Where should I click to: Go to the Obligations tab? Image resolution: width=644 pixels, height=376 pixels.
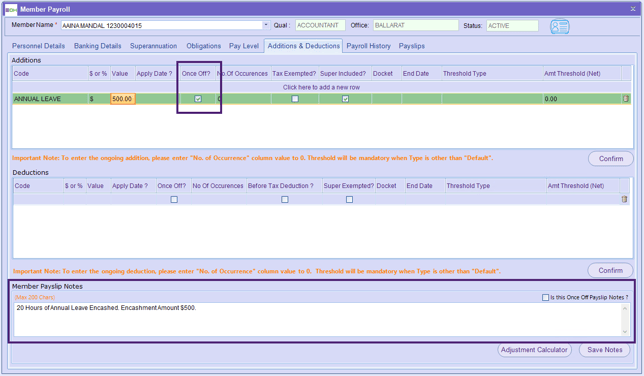(203, 46)
